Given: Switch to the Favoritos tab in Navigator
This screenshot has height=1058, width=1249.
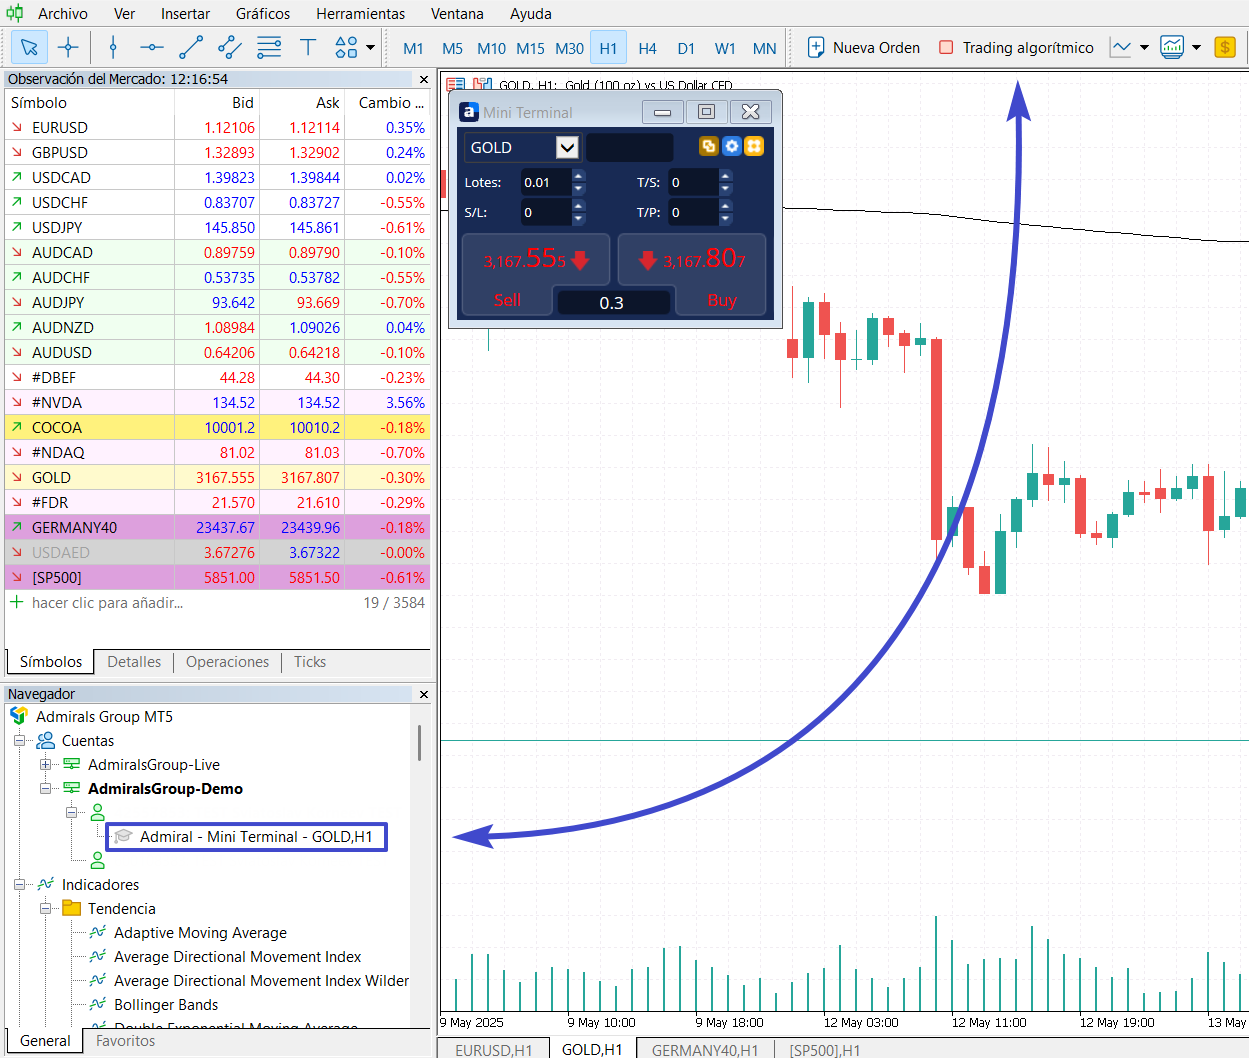Looking at the screenshot, I should tap(125, 1040).
